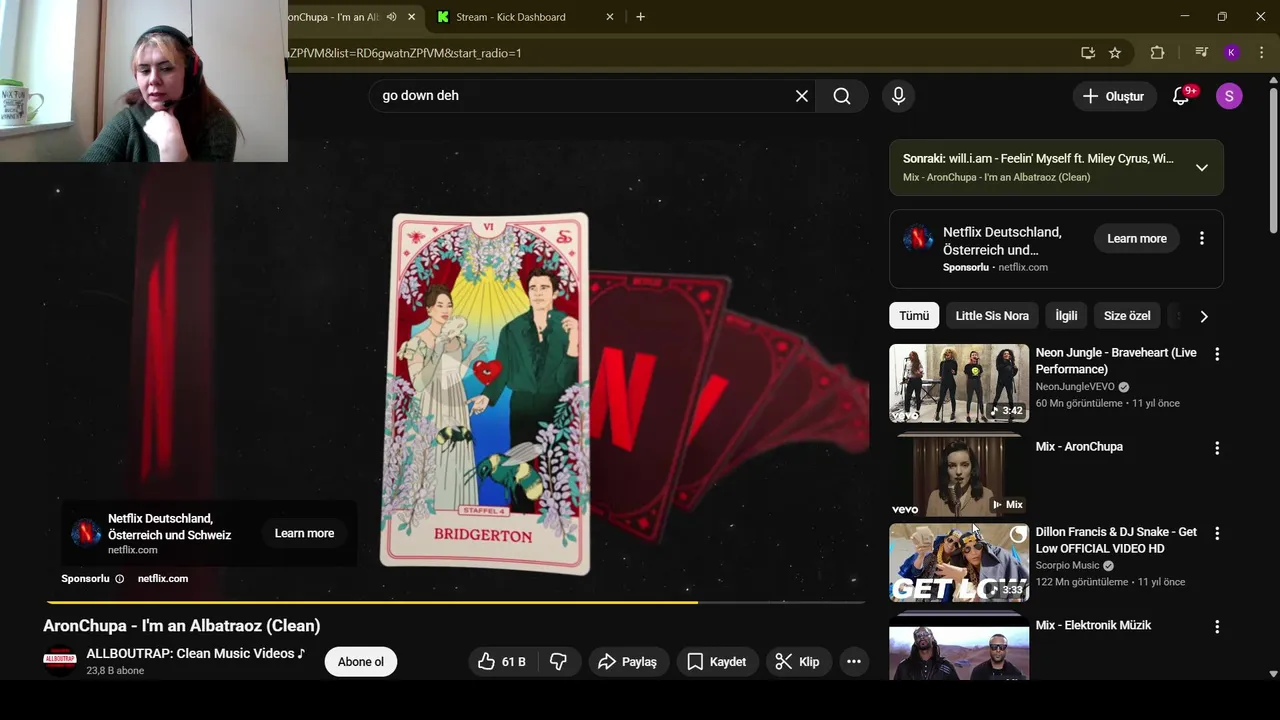Image resolution: width=1280 pixels, height=720 pixels.
Task: Share the video with Paylaş
Action: click(x=627, y=662)
